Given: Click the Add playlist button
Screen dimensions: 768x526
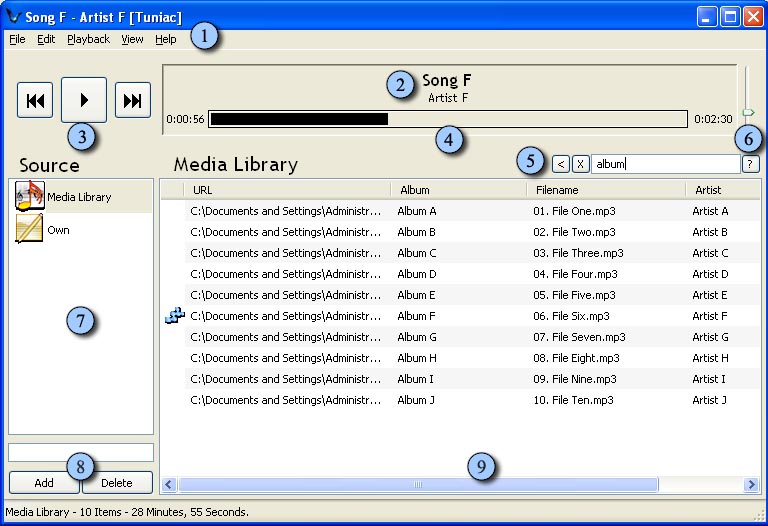Looking at the screenshot, I should [x=44, y=483].
